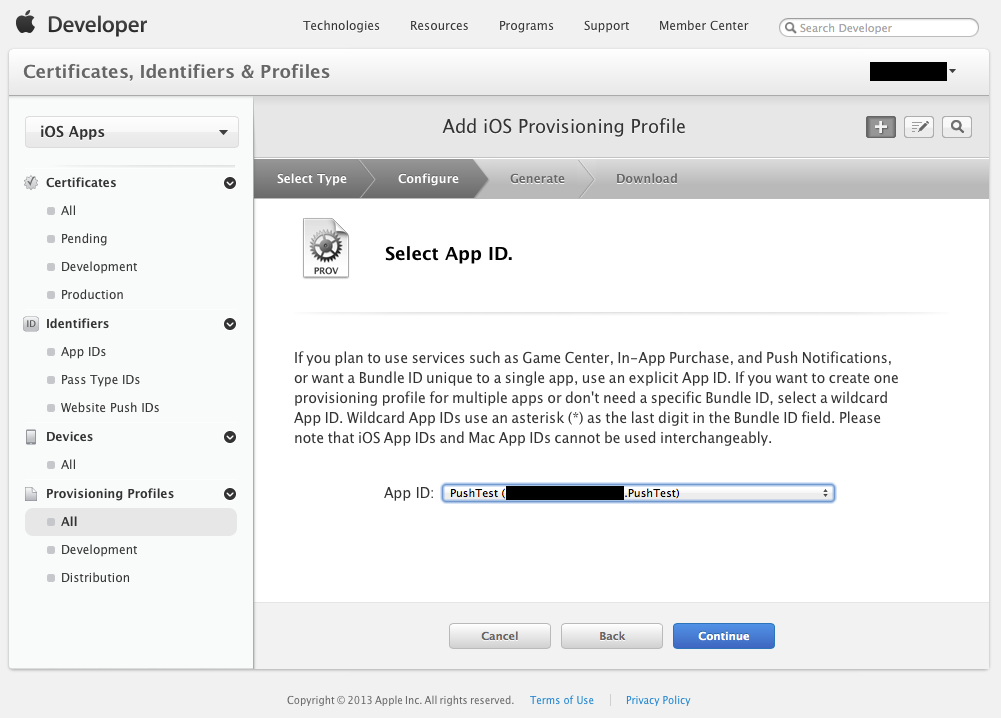1001x718 pixels.
Task: Select Pending under Certificates
Action: pyautogui.click(x=84, y=239)
